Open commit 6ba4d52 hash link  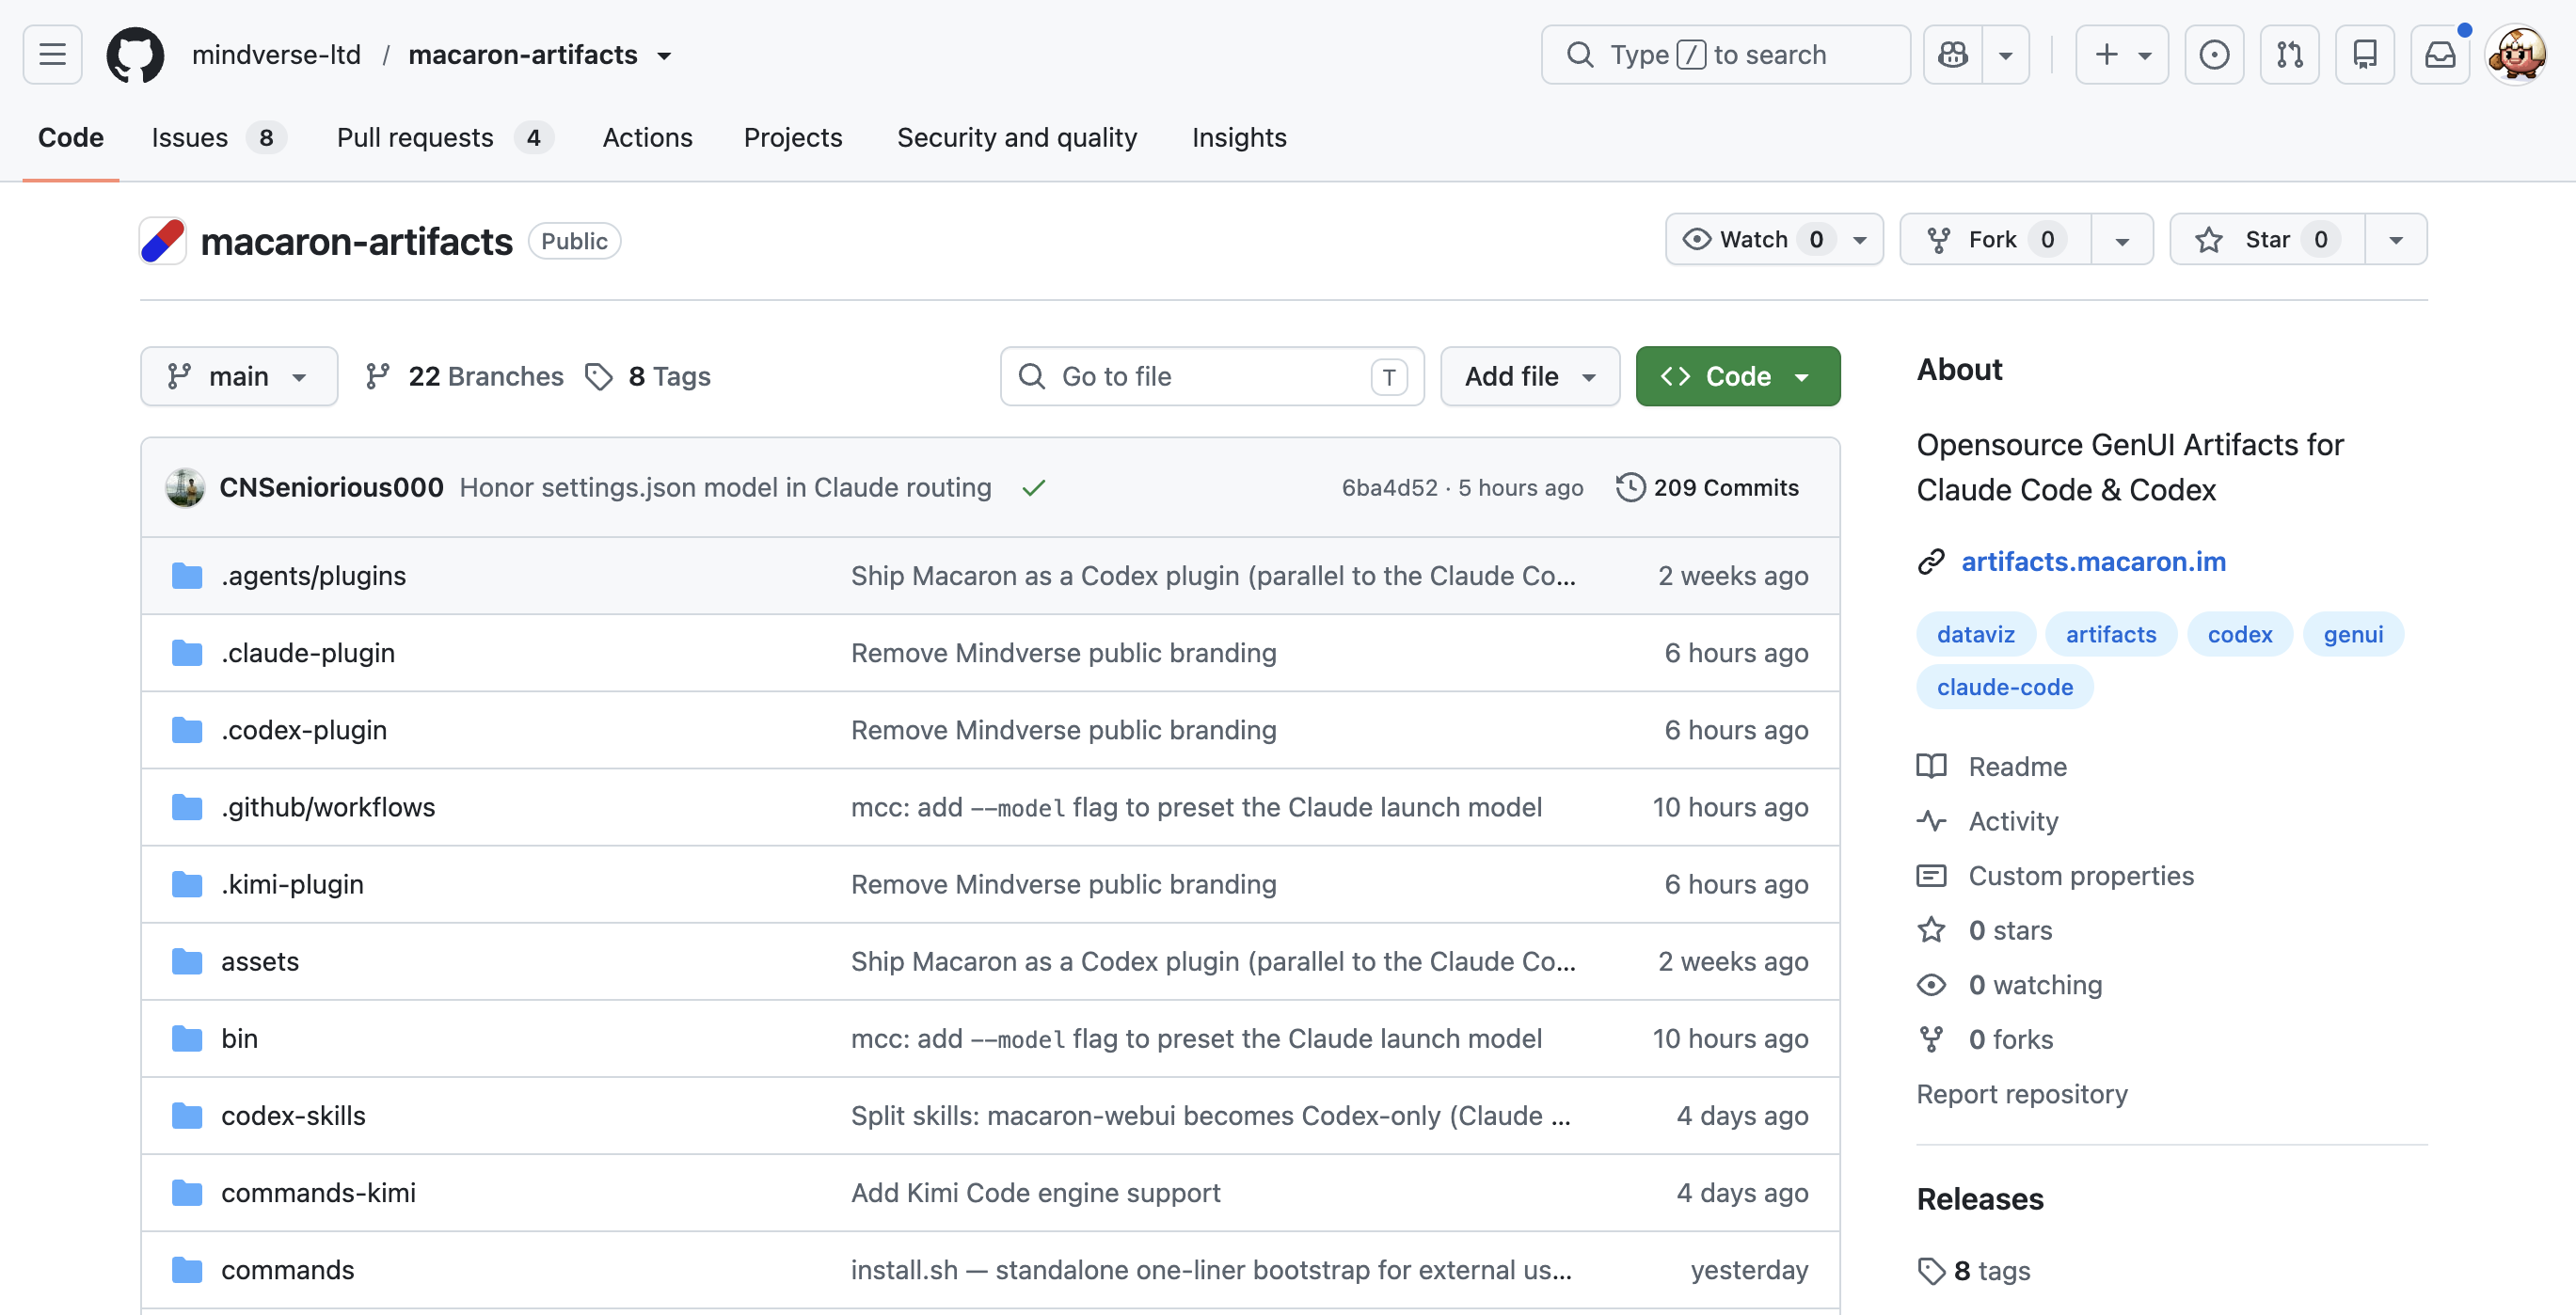click(x=1389, y=487)
